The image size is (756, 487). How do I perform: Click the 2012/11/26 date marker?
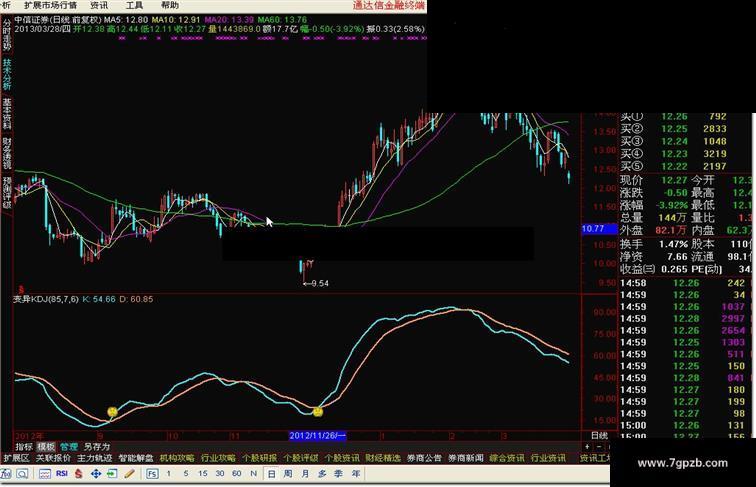317,435
